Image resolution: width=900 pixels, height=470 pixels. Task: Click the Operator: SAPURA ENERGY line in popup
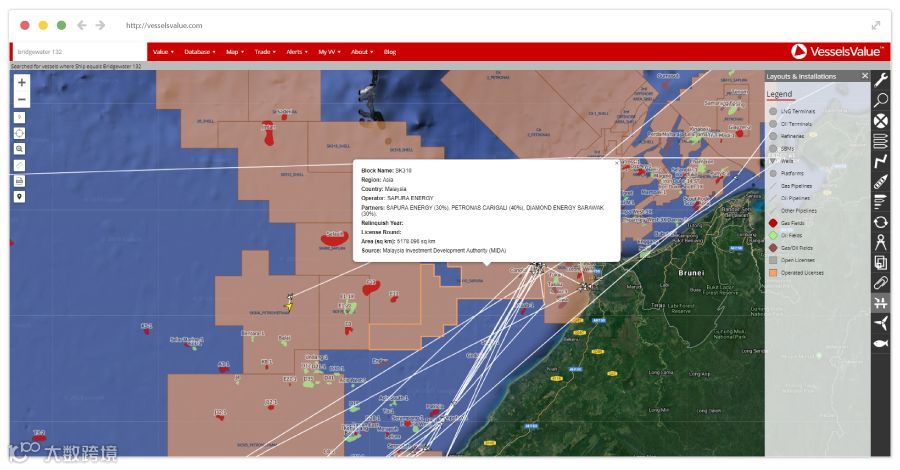coord(397,198)
